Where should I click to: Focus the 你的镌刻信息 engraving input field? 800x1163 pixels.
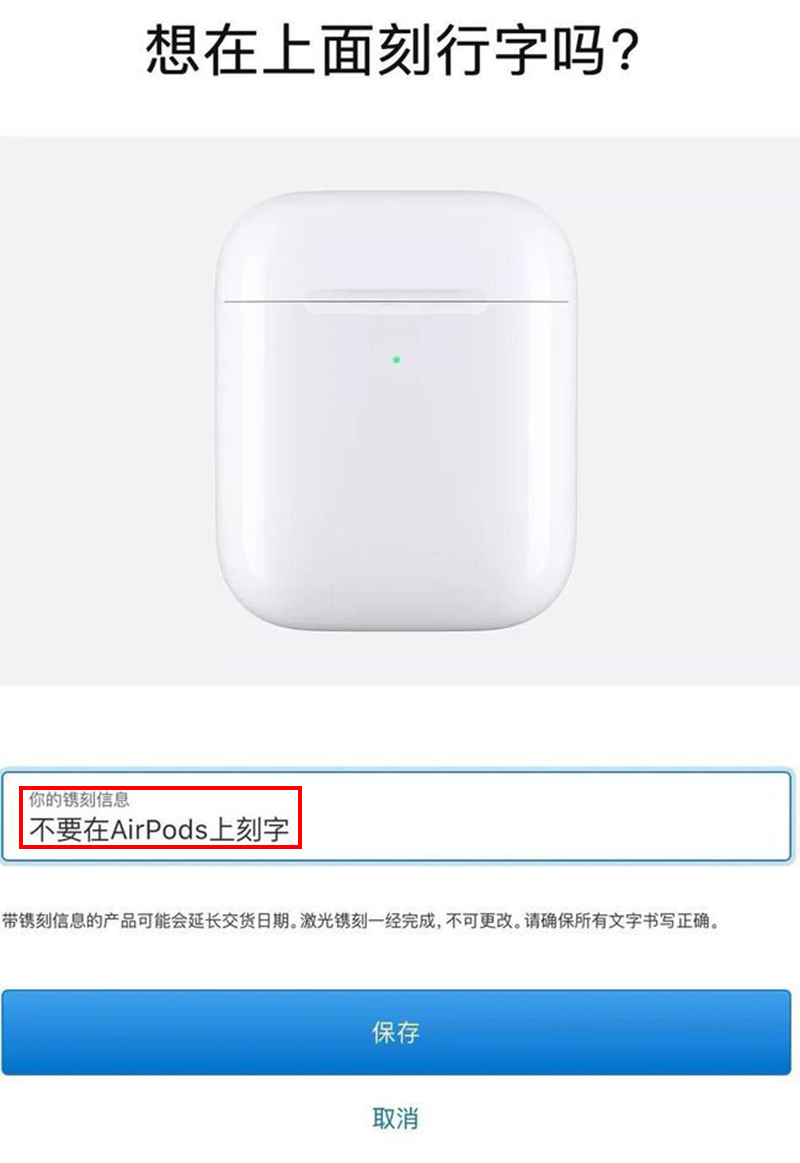tap(397, 817)
